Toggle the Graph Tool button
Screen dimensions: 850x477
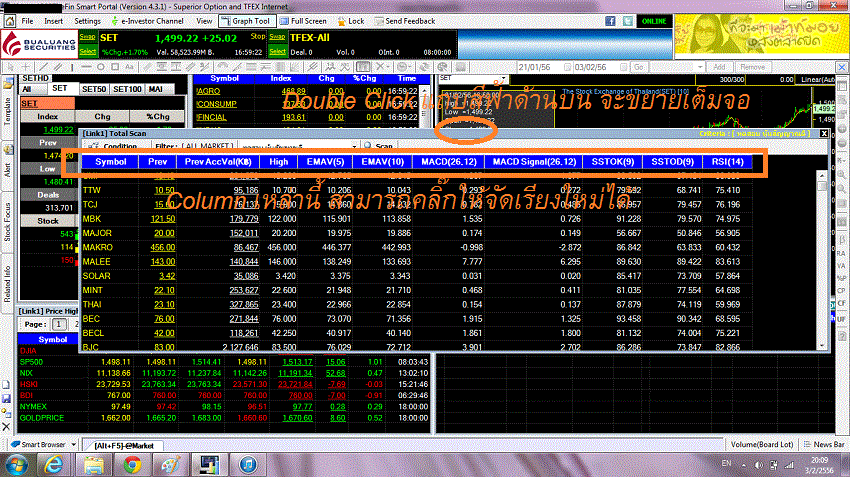246,21
